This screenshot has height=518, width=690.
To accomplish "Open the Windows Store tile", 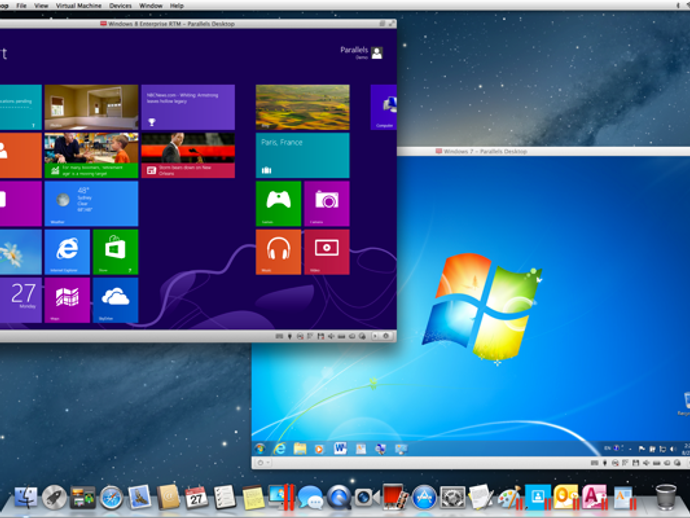I will pos(115,252).
